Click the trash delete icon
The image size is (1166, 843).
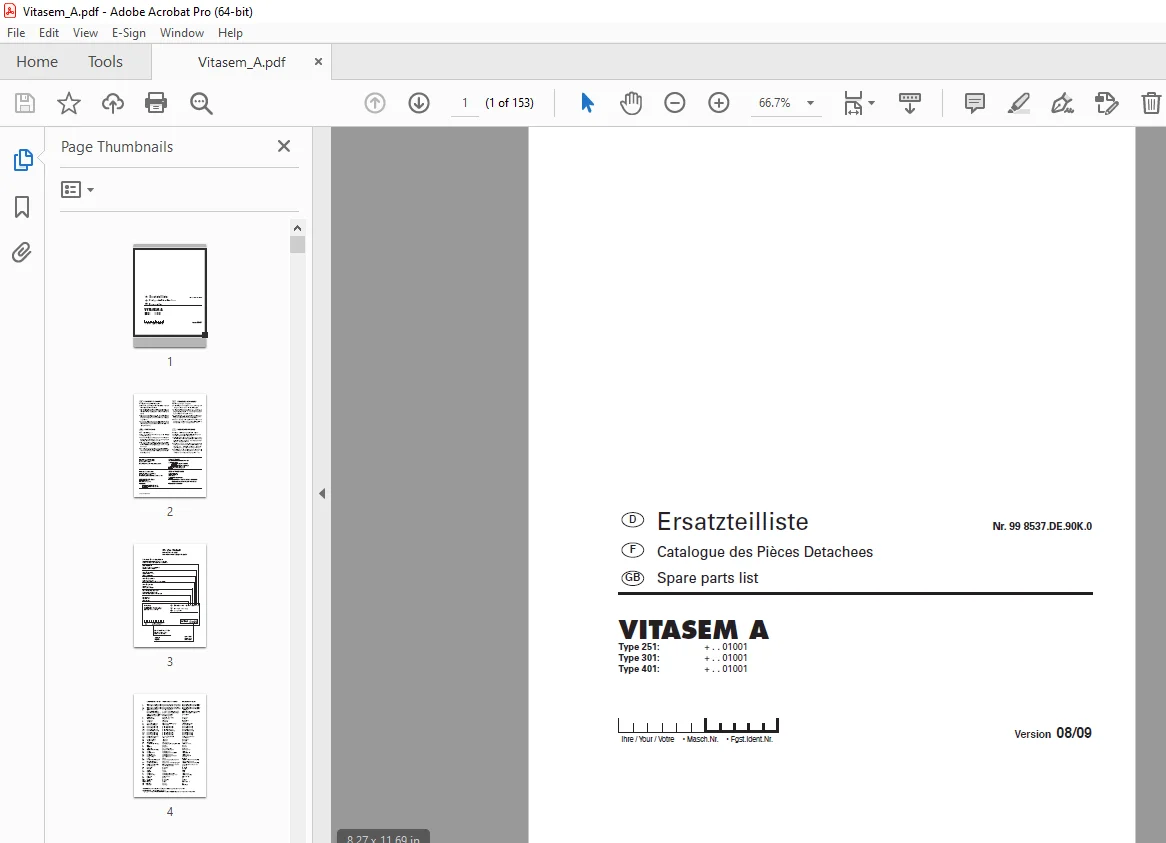[1150, 103]
